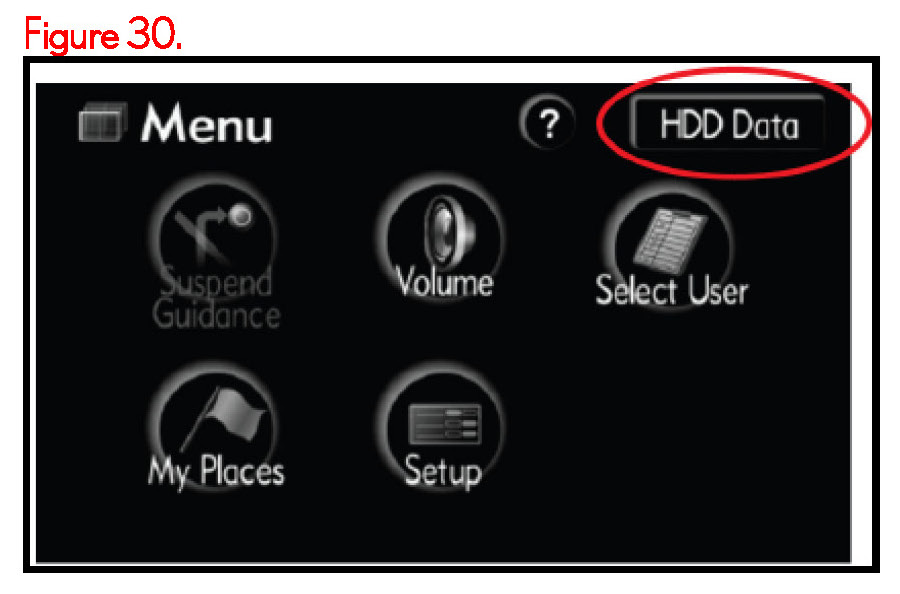
Task: Click the My Places text label
Action: [216, 472]
